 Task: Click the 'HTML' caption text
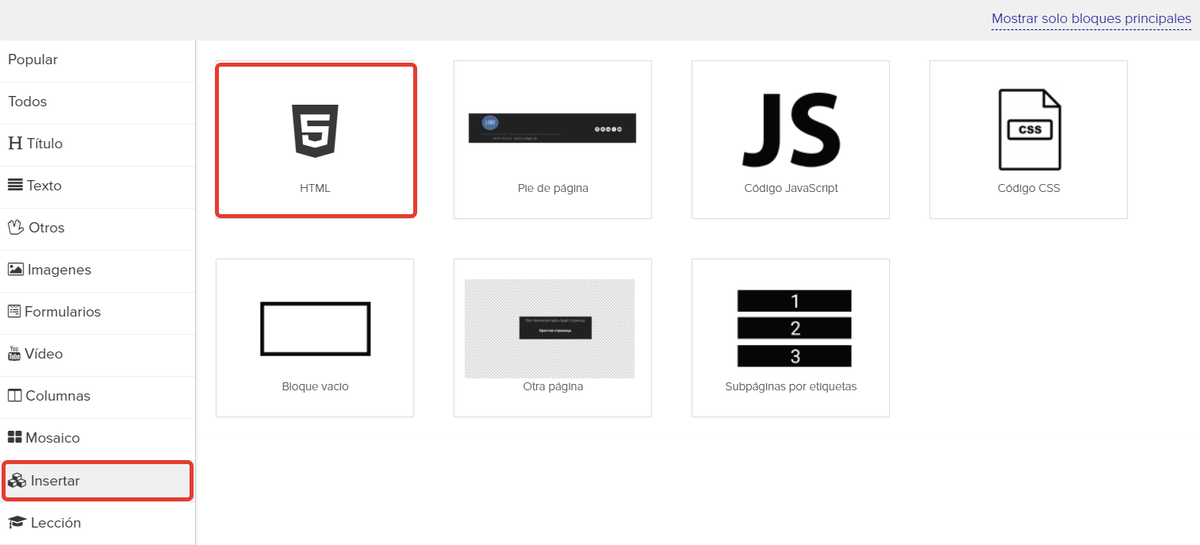(x=315, y=188)
